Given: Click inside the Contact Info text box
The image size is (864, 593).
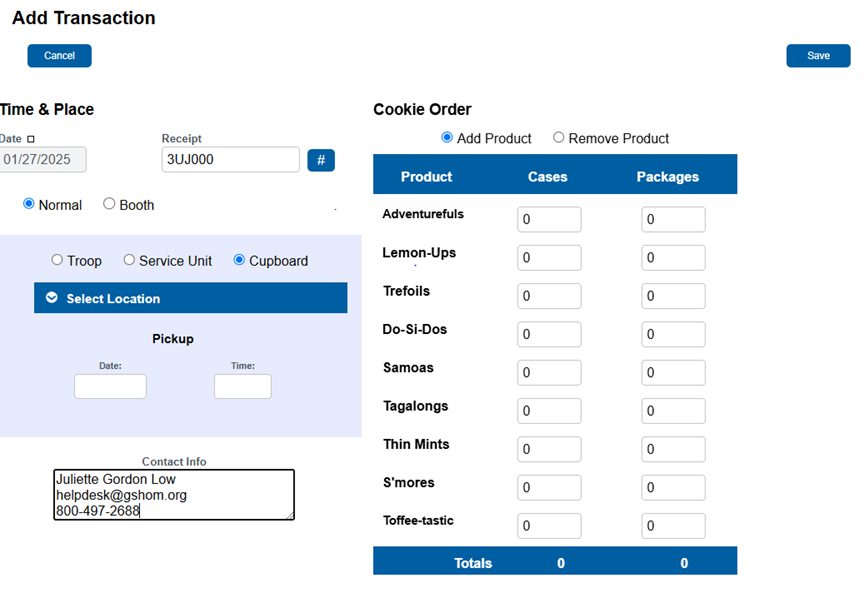Looking at the screenshot, I should pos(174,495).
